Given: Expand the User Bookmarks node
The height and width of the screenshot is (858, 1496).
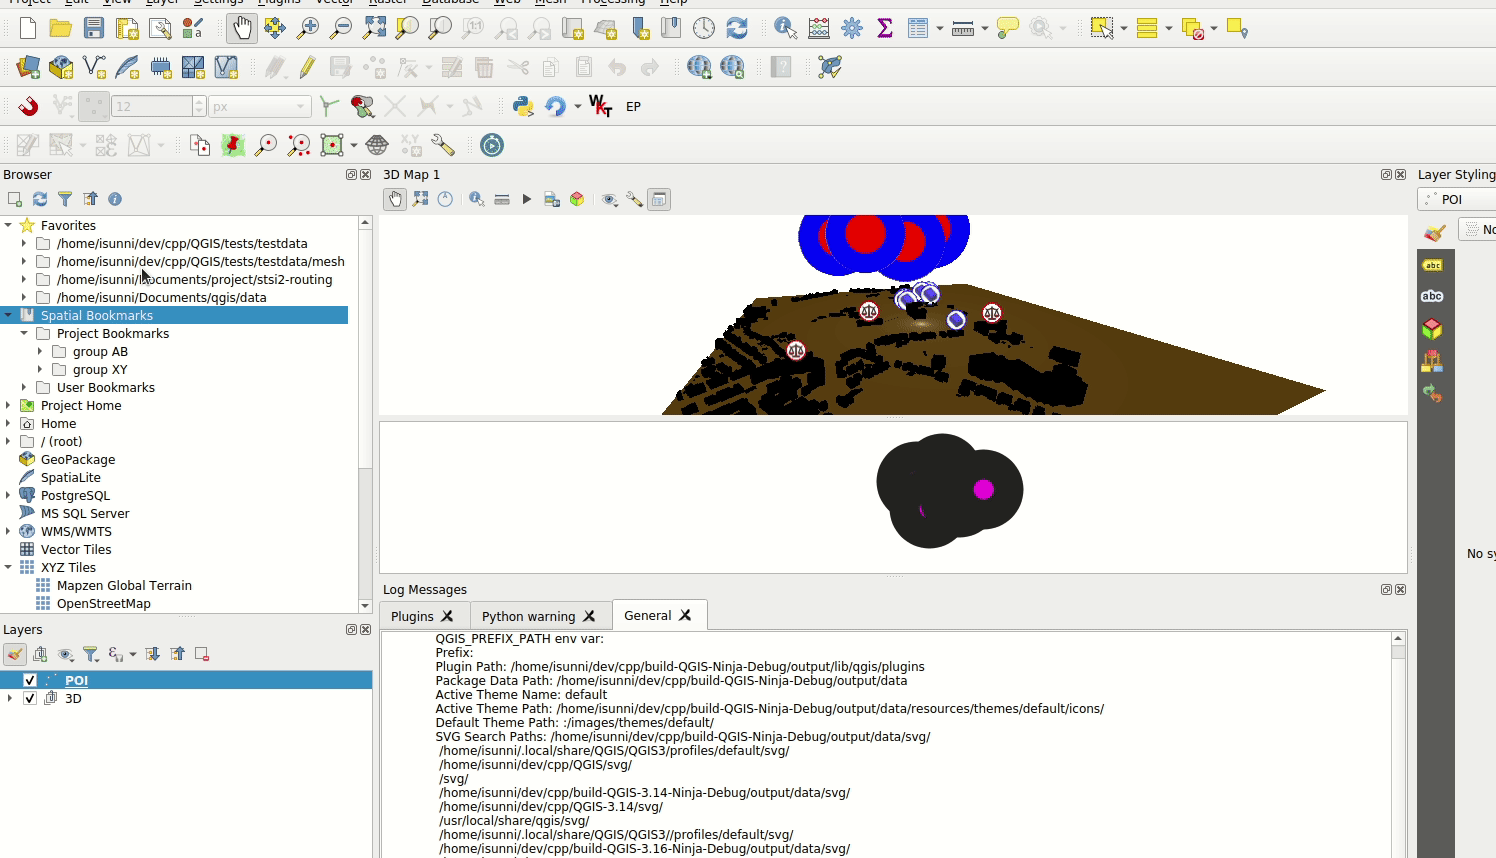Looking at the screenshot, I should (x=24, y=388).
